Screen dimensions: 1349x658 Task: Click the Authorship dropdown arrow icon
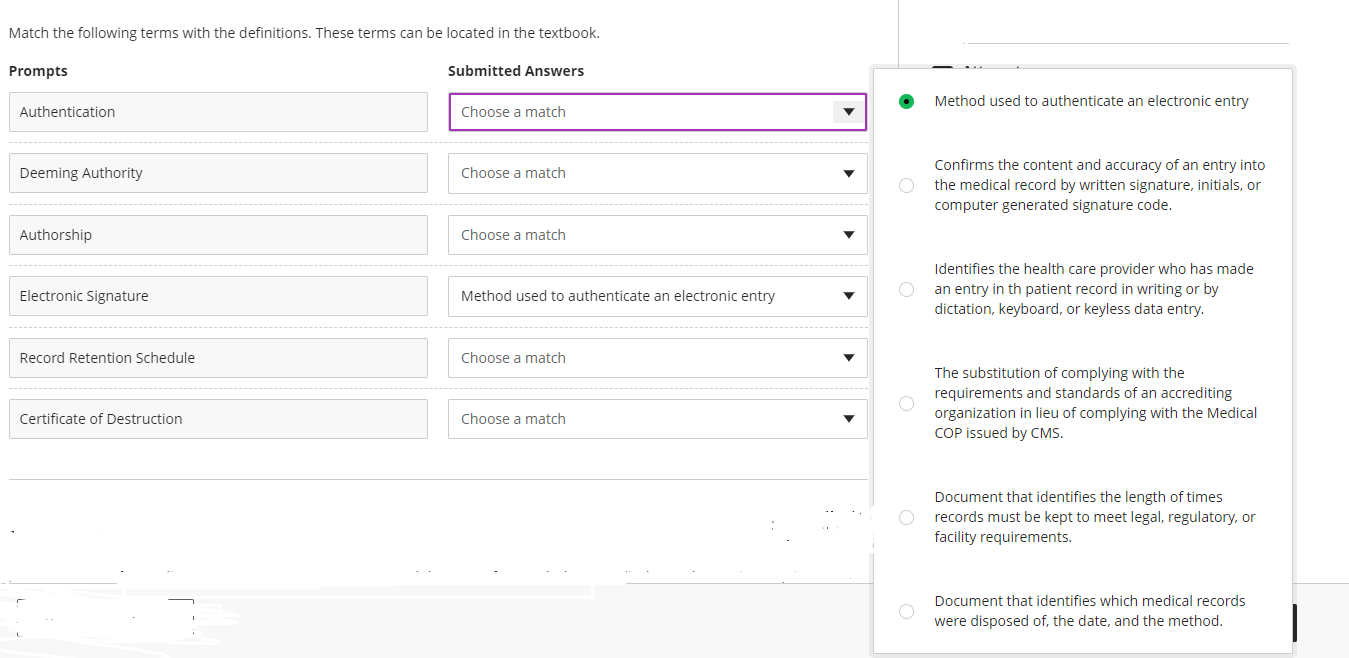click(848, 235)
